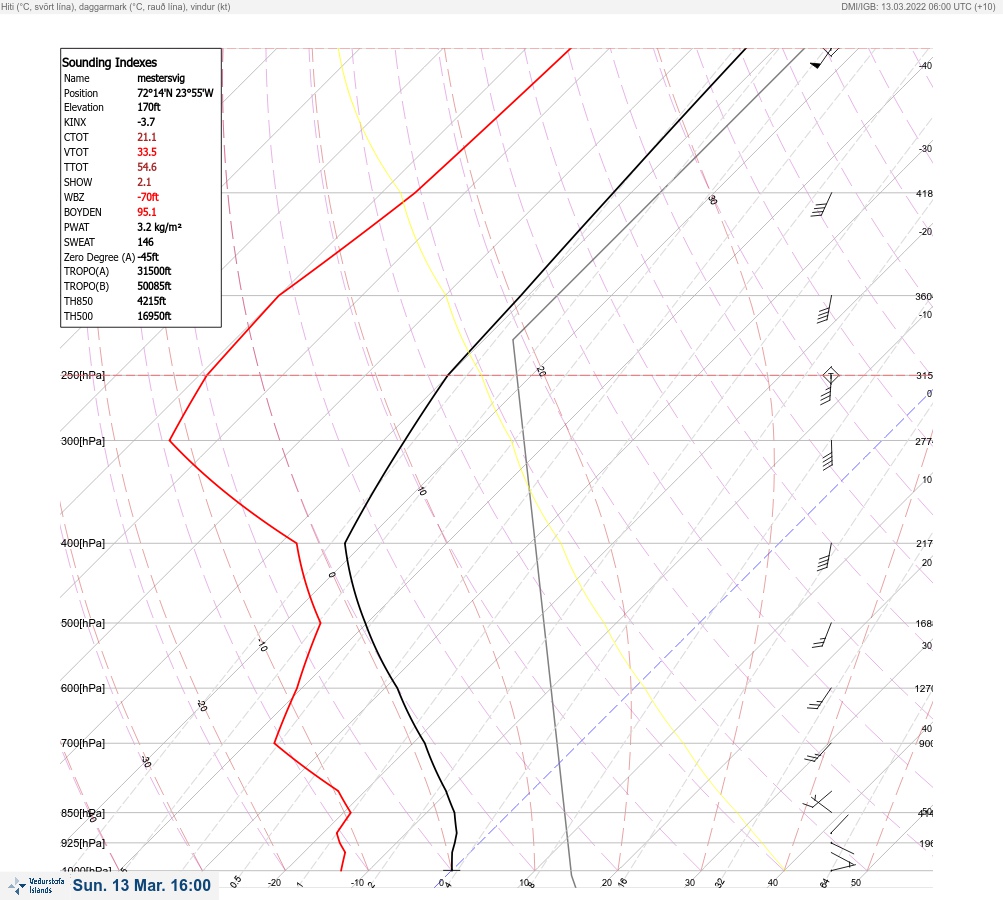Select station name 'mestersvig'
This screenshot has height=900, width=1003.
161,78
